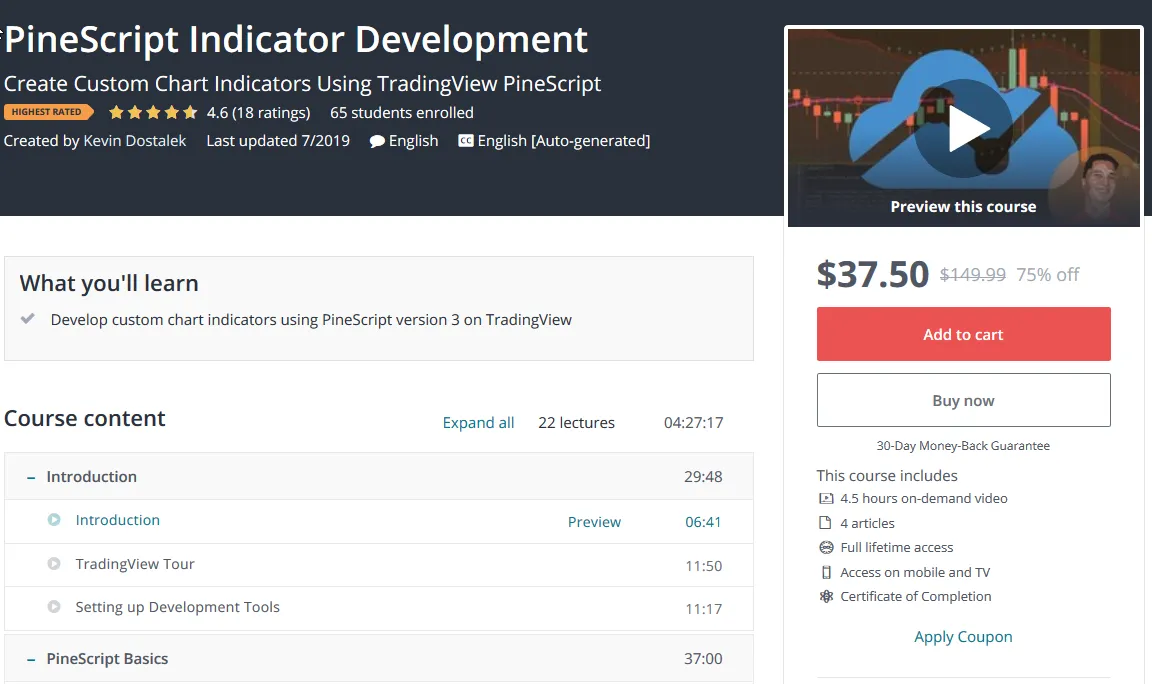Click the Highest Rated badge
Viewport: 1152px width, 684px height.
(x=48, y=112)
